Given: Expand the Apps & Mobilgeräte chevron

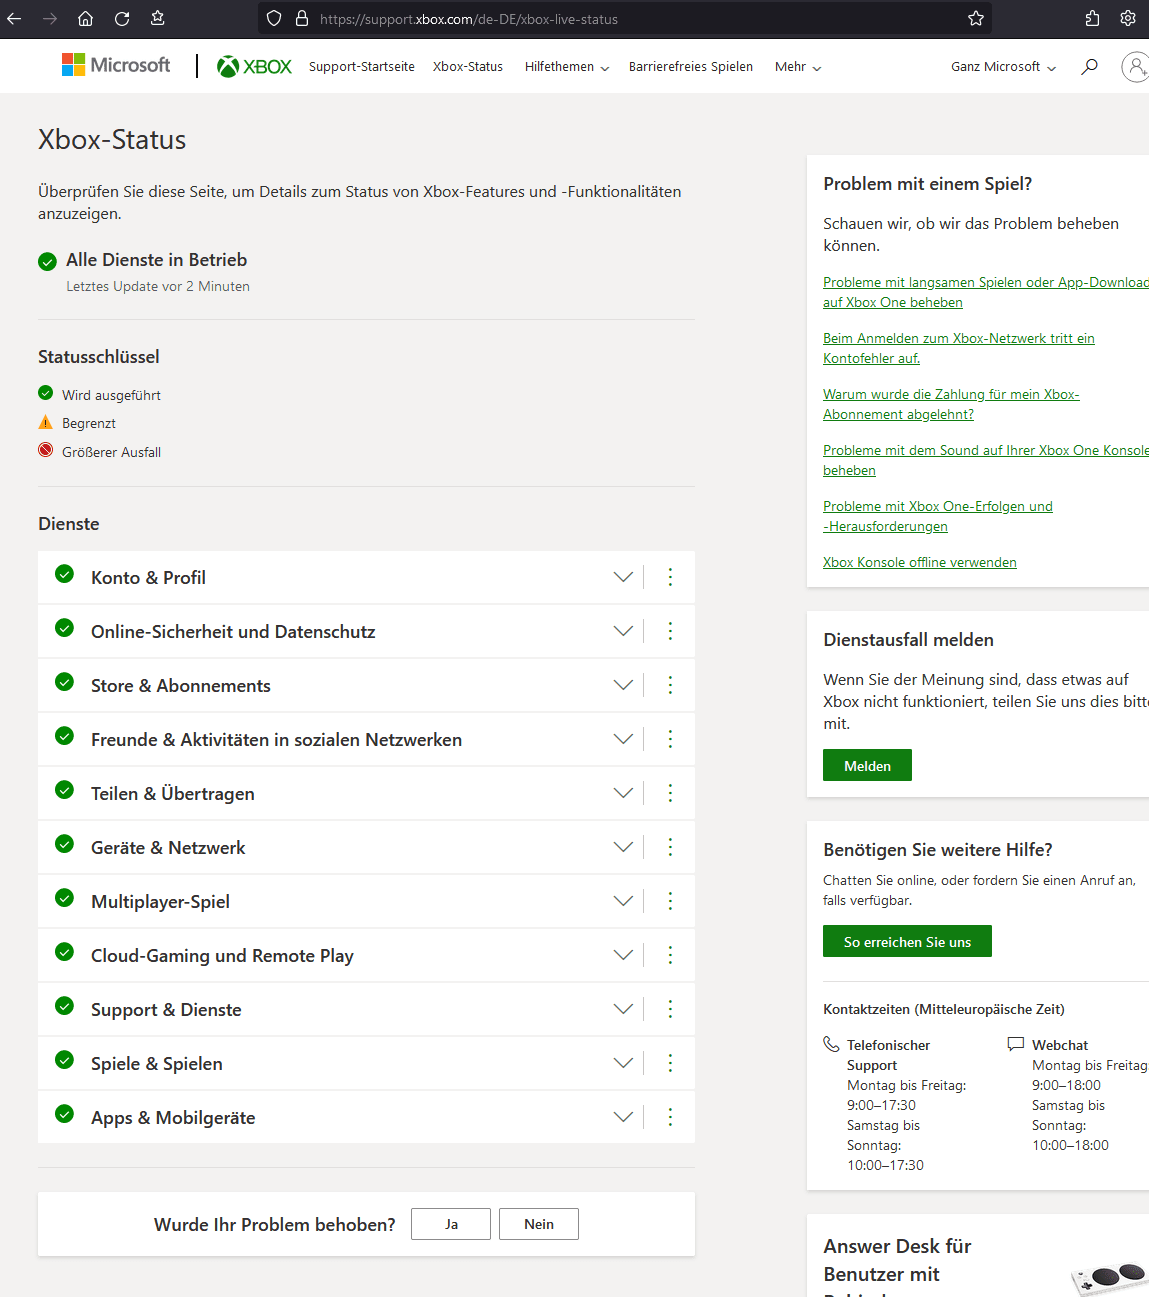Looking at the screenshot, I should [x=623, y=1117].
